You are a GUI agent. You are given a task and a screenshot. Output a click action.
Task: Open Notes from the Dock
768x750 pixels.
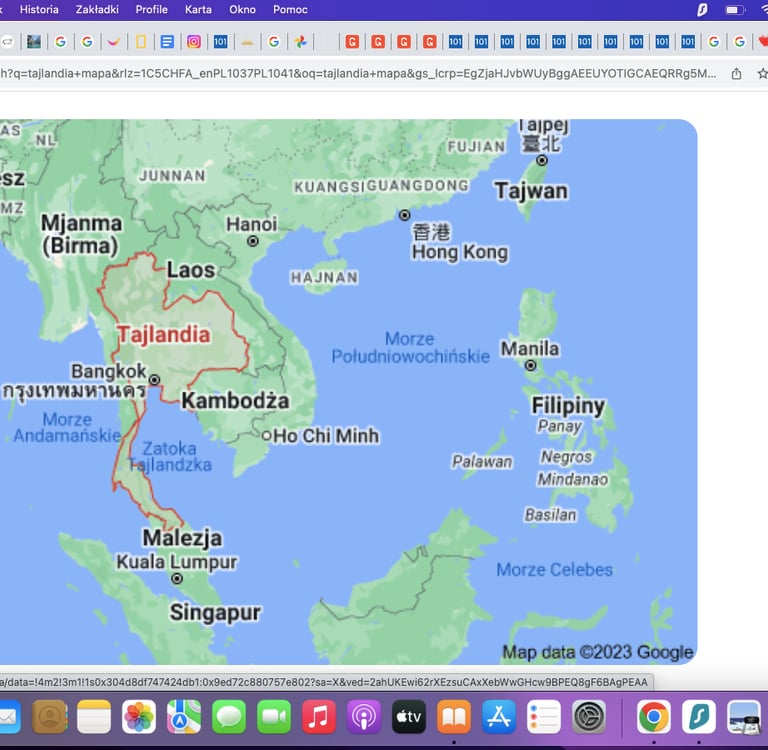pos(94,717)
